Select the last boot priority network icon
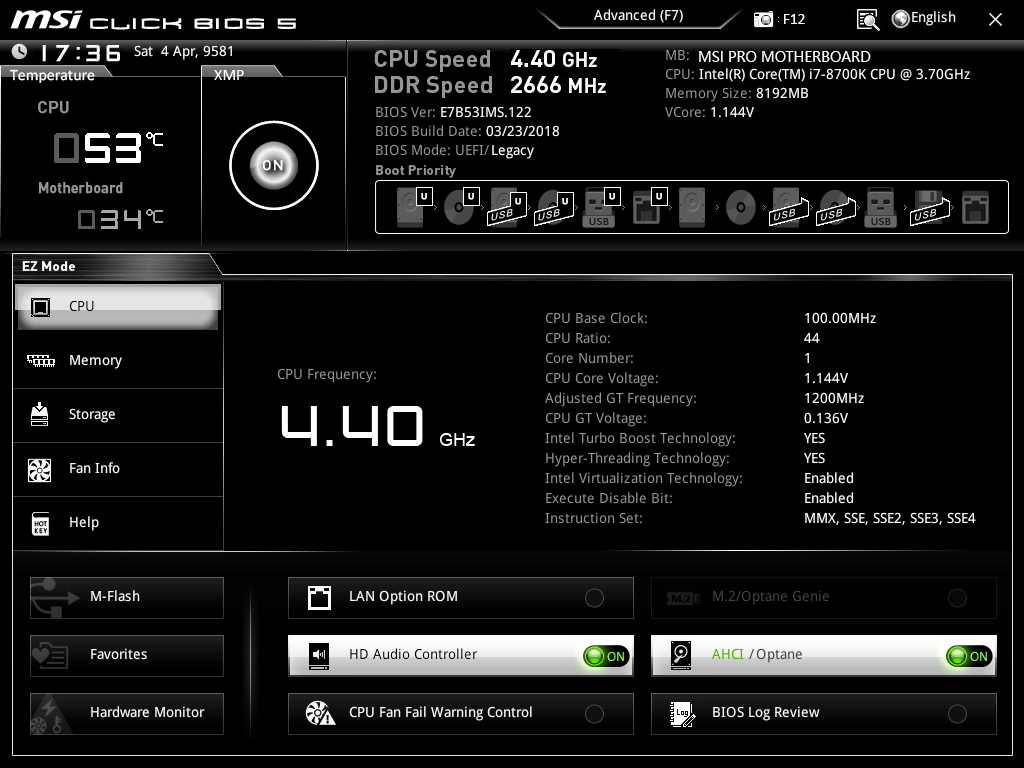 click(x=974, y=209)
